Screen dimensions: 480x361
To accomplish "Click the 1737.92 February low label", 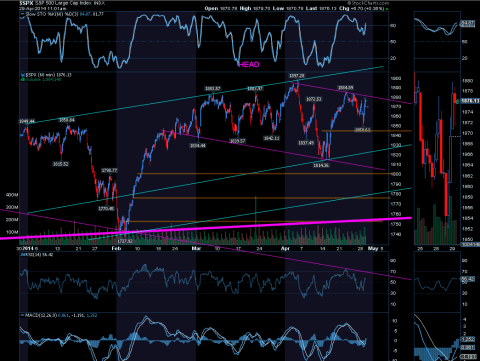I will (x=125, y=241).
